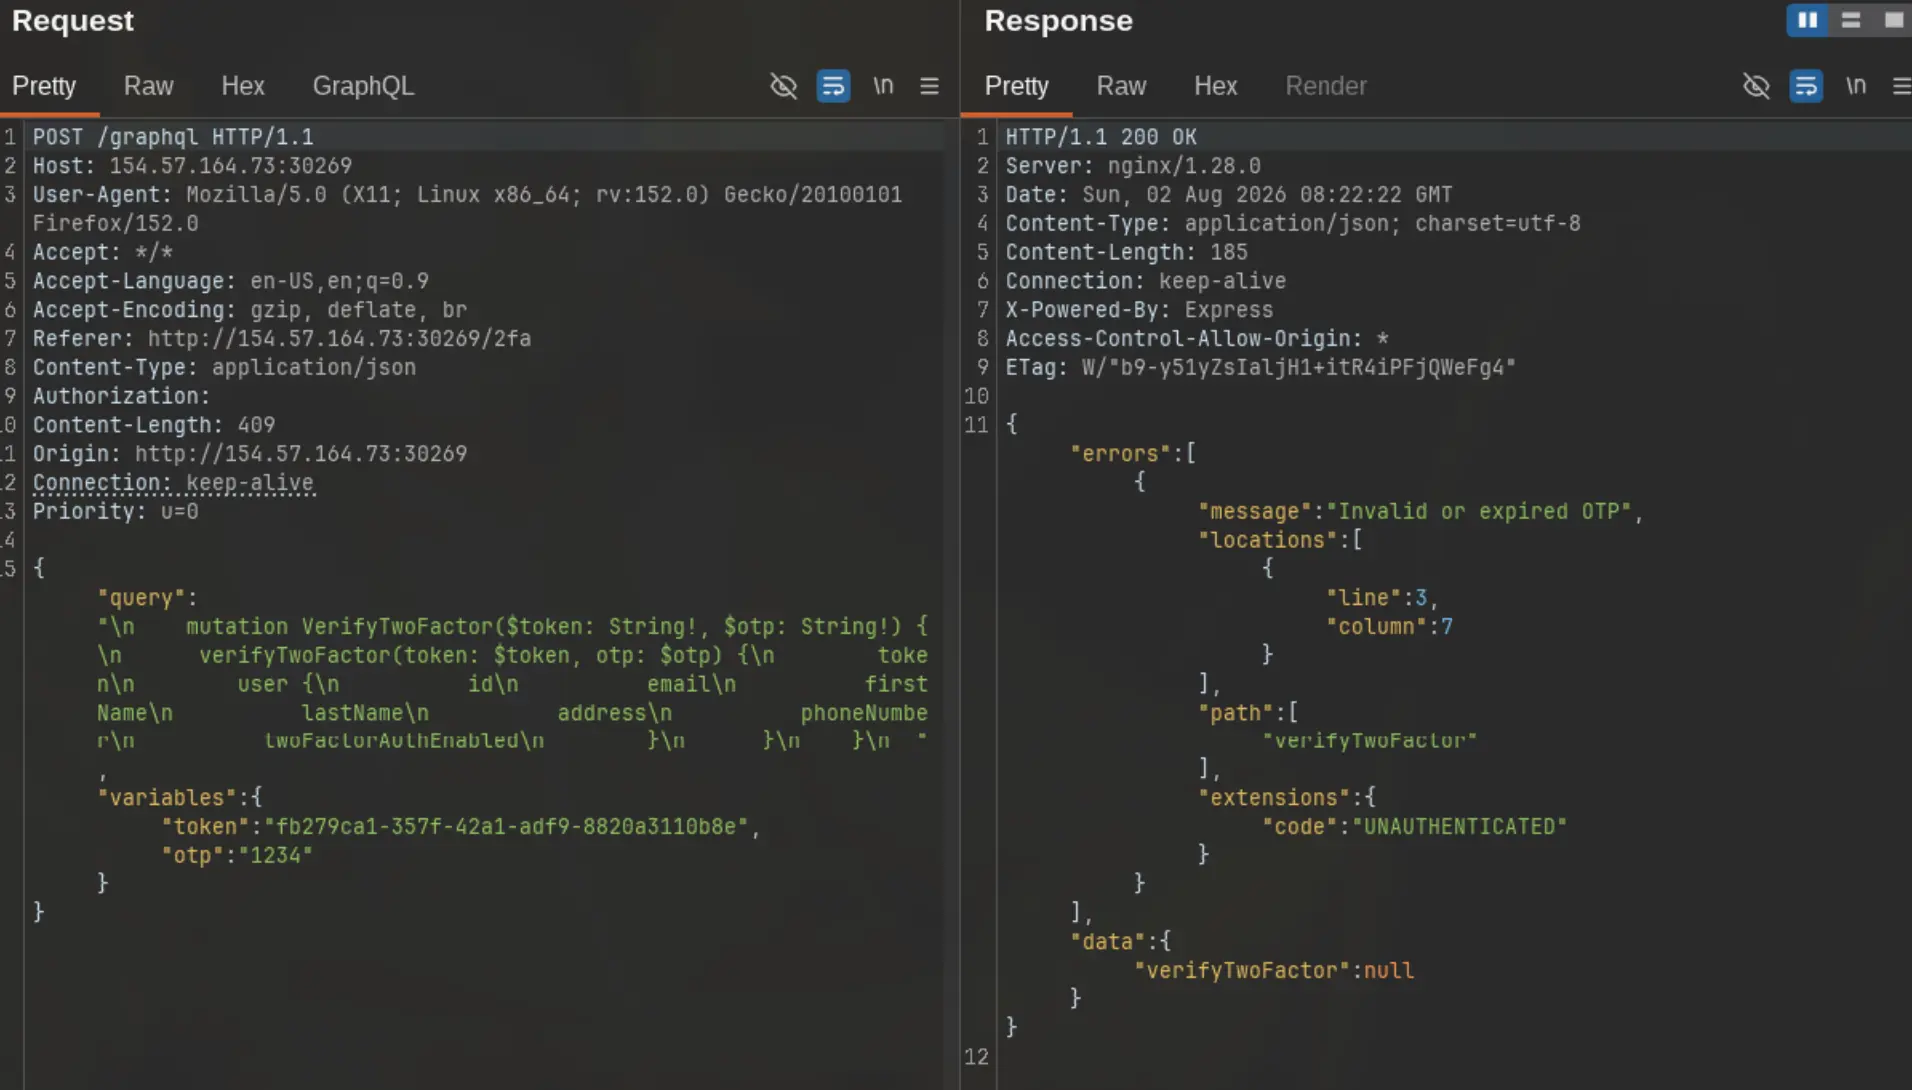Image resolution: width=1912 pixels, height=1090 pixels.
Task: Select side-by-side split layout icon
Action: click(1807, 20)
